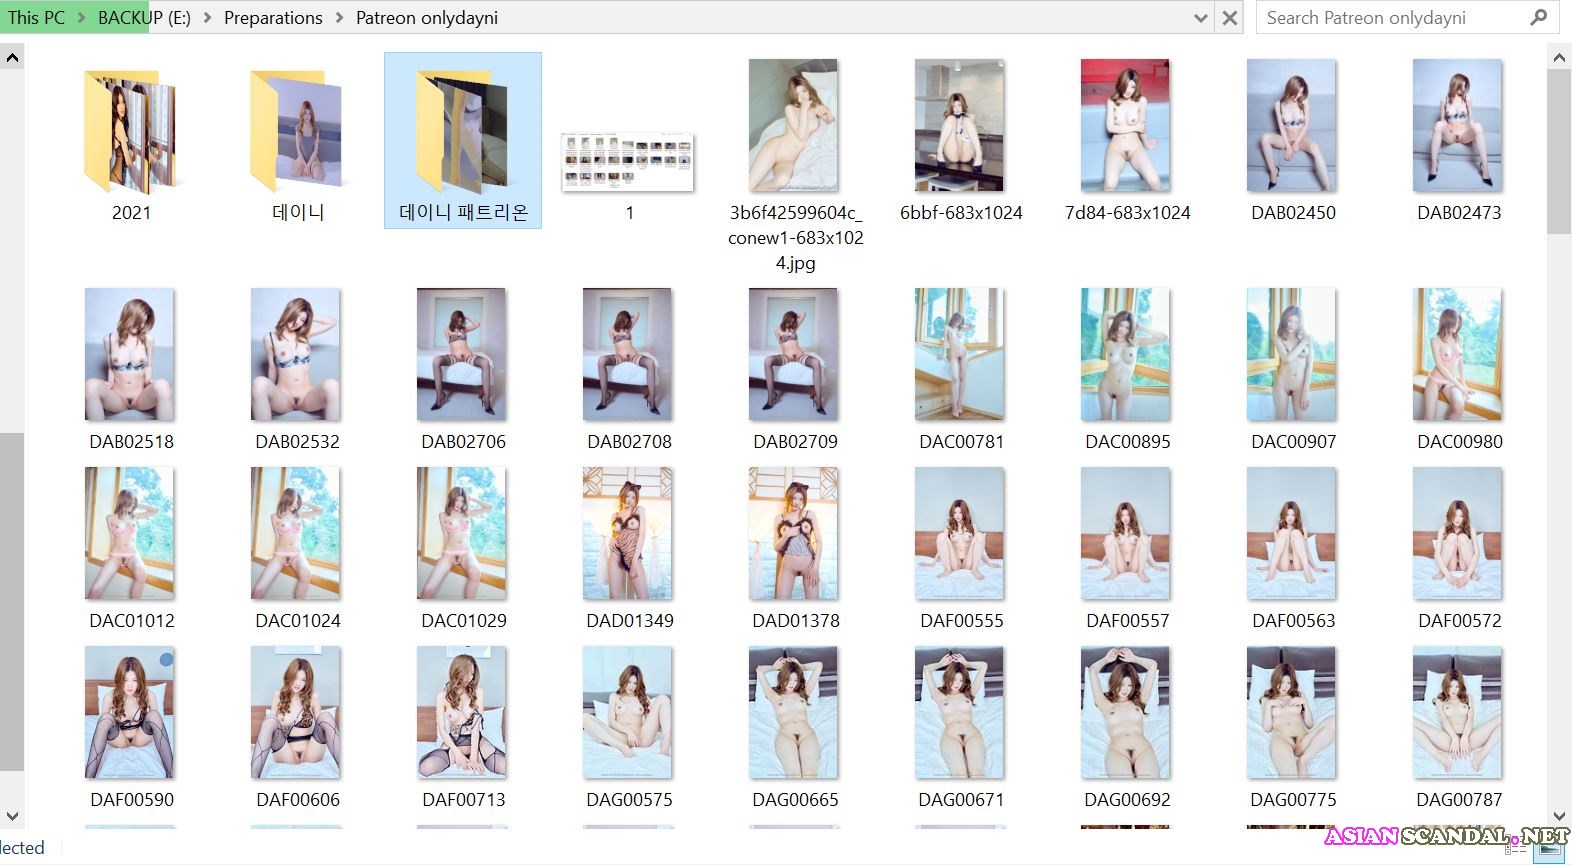Expand the chevron after BACKUP (E:)

[207, 18]
